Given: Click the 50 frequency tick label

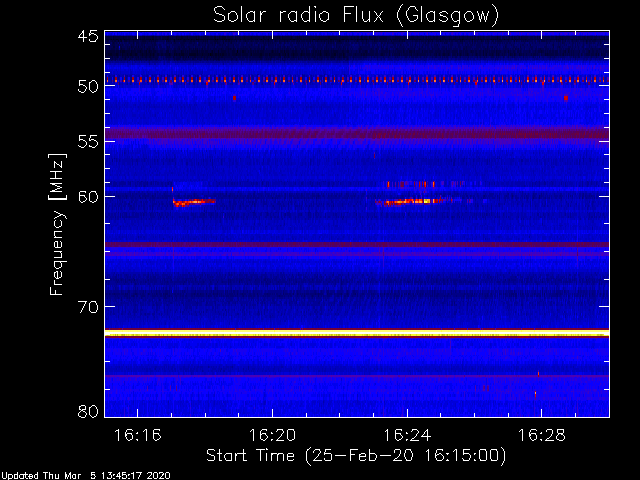Looking at the screenshot, I should [x=88, y=86].
